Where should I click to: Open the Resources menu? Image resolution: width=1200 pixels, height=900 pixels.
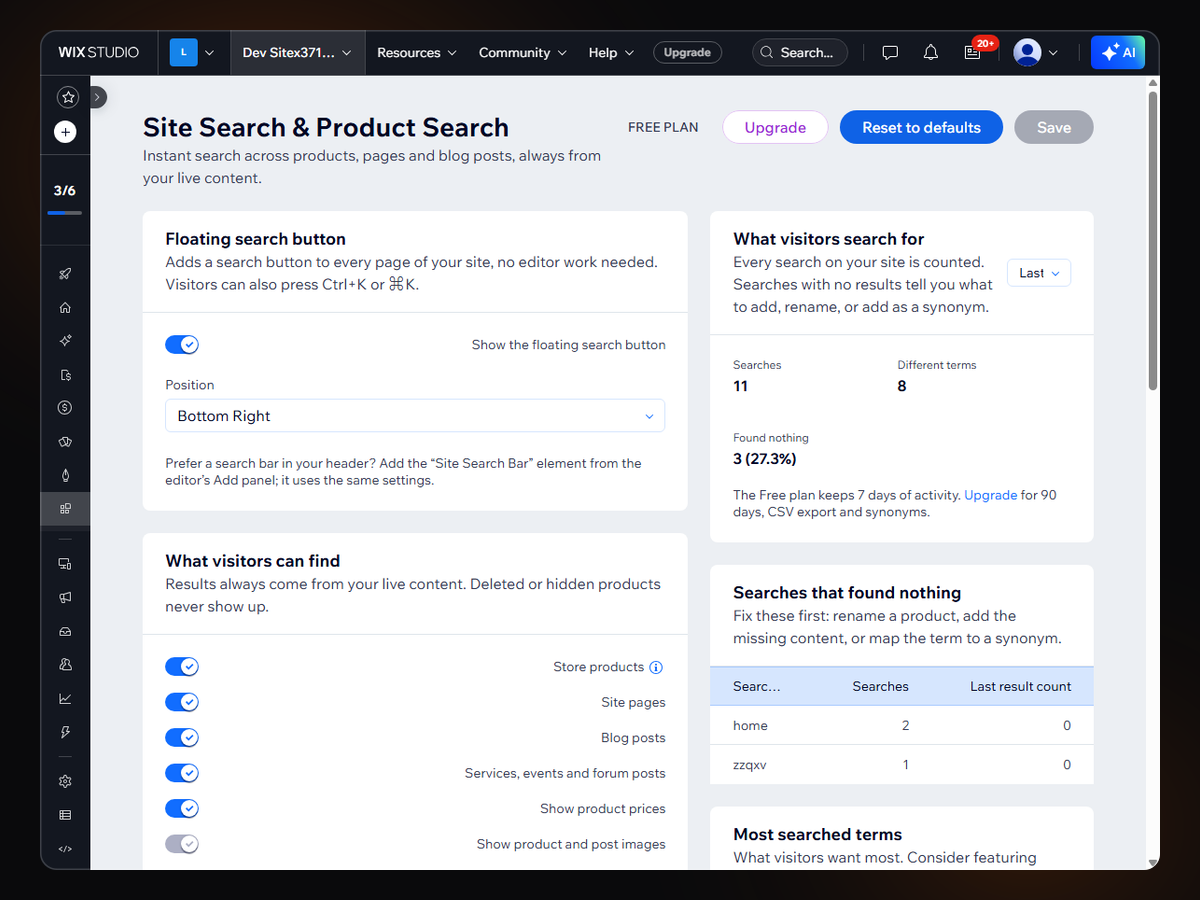[417, 53]
